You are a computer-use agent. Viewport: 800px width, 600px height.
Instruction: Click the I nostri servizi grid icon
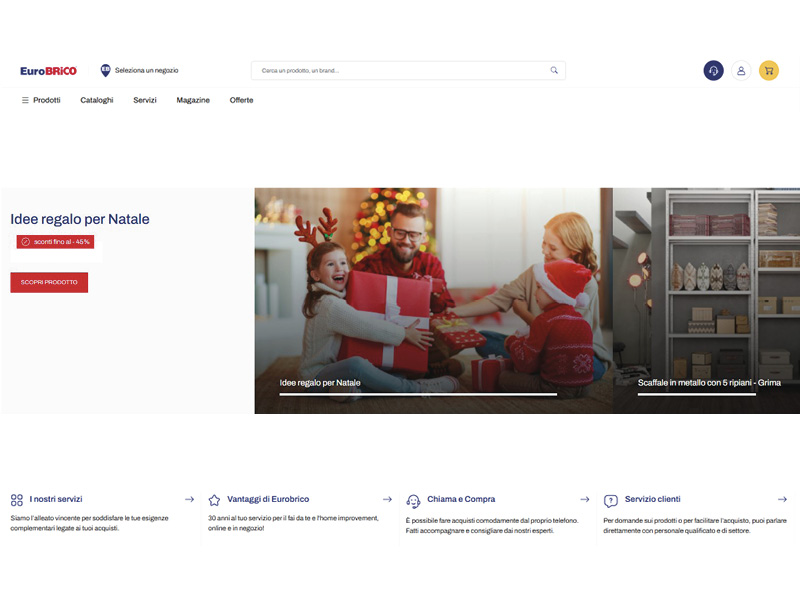[x=16, y=499]
